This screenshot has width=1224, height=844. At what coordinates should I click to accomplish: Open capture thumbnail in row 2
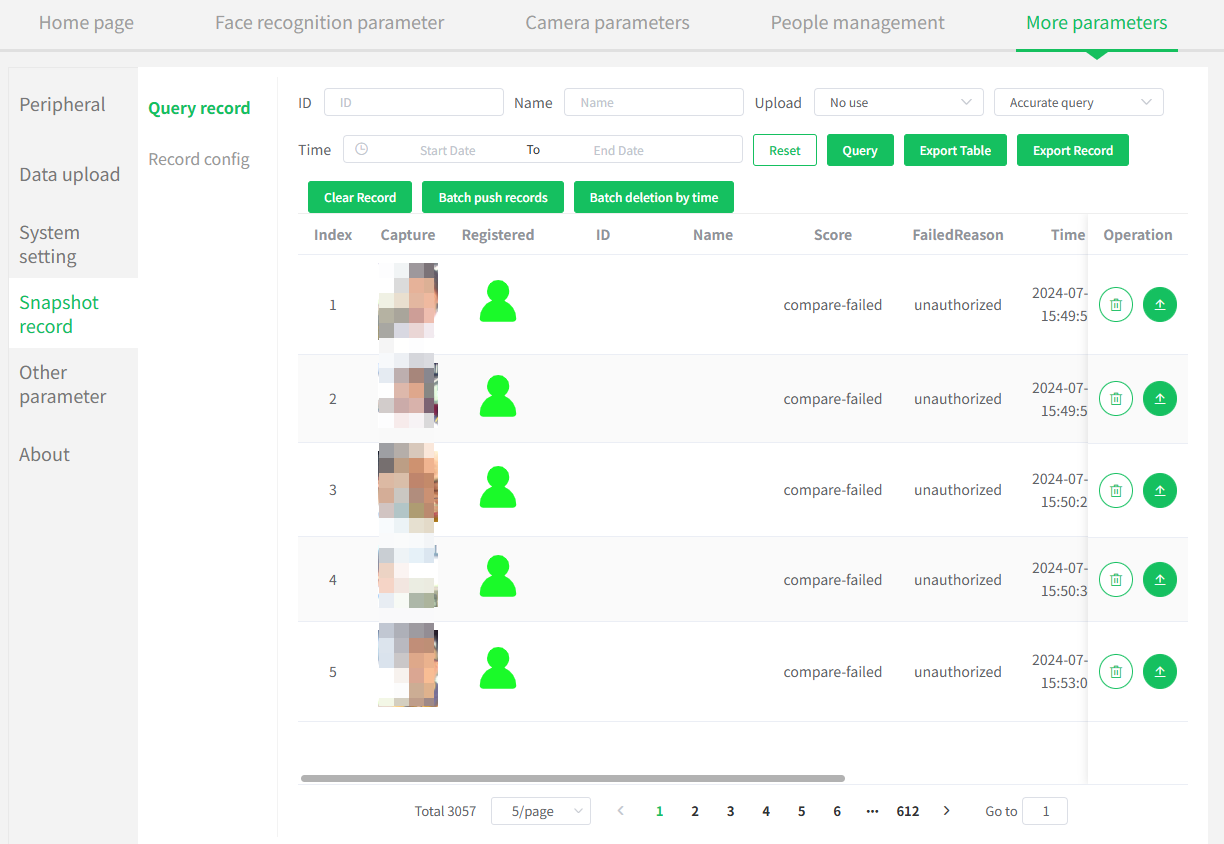(408, 398)
